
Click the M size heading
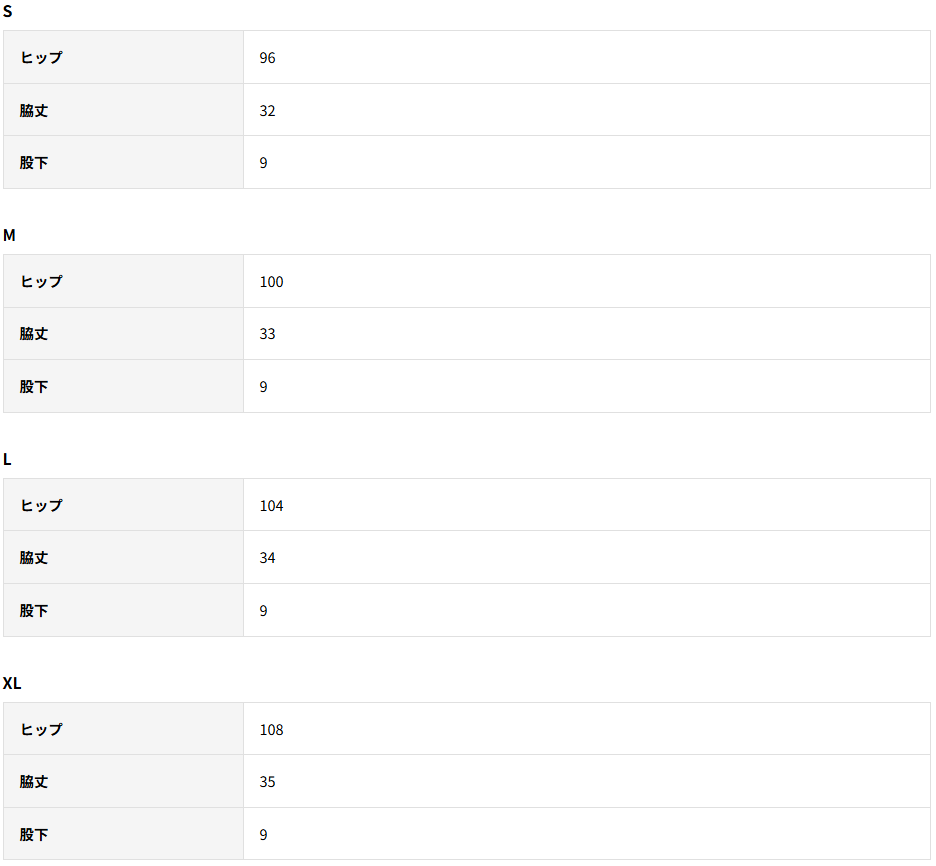click(9, 236)
